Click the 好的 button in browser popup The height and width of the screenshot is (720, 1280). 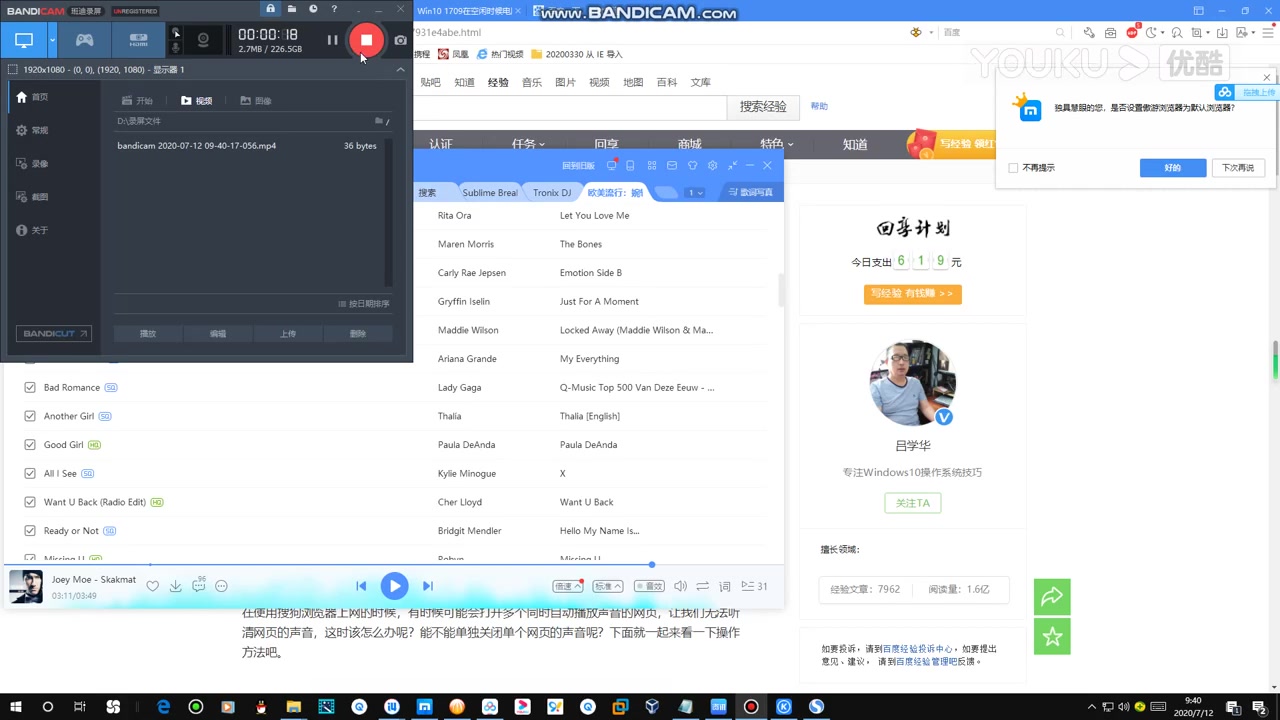pyautogui.click(x=1173, y=168)
